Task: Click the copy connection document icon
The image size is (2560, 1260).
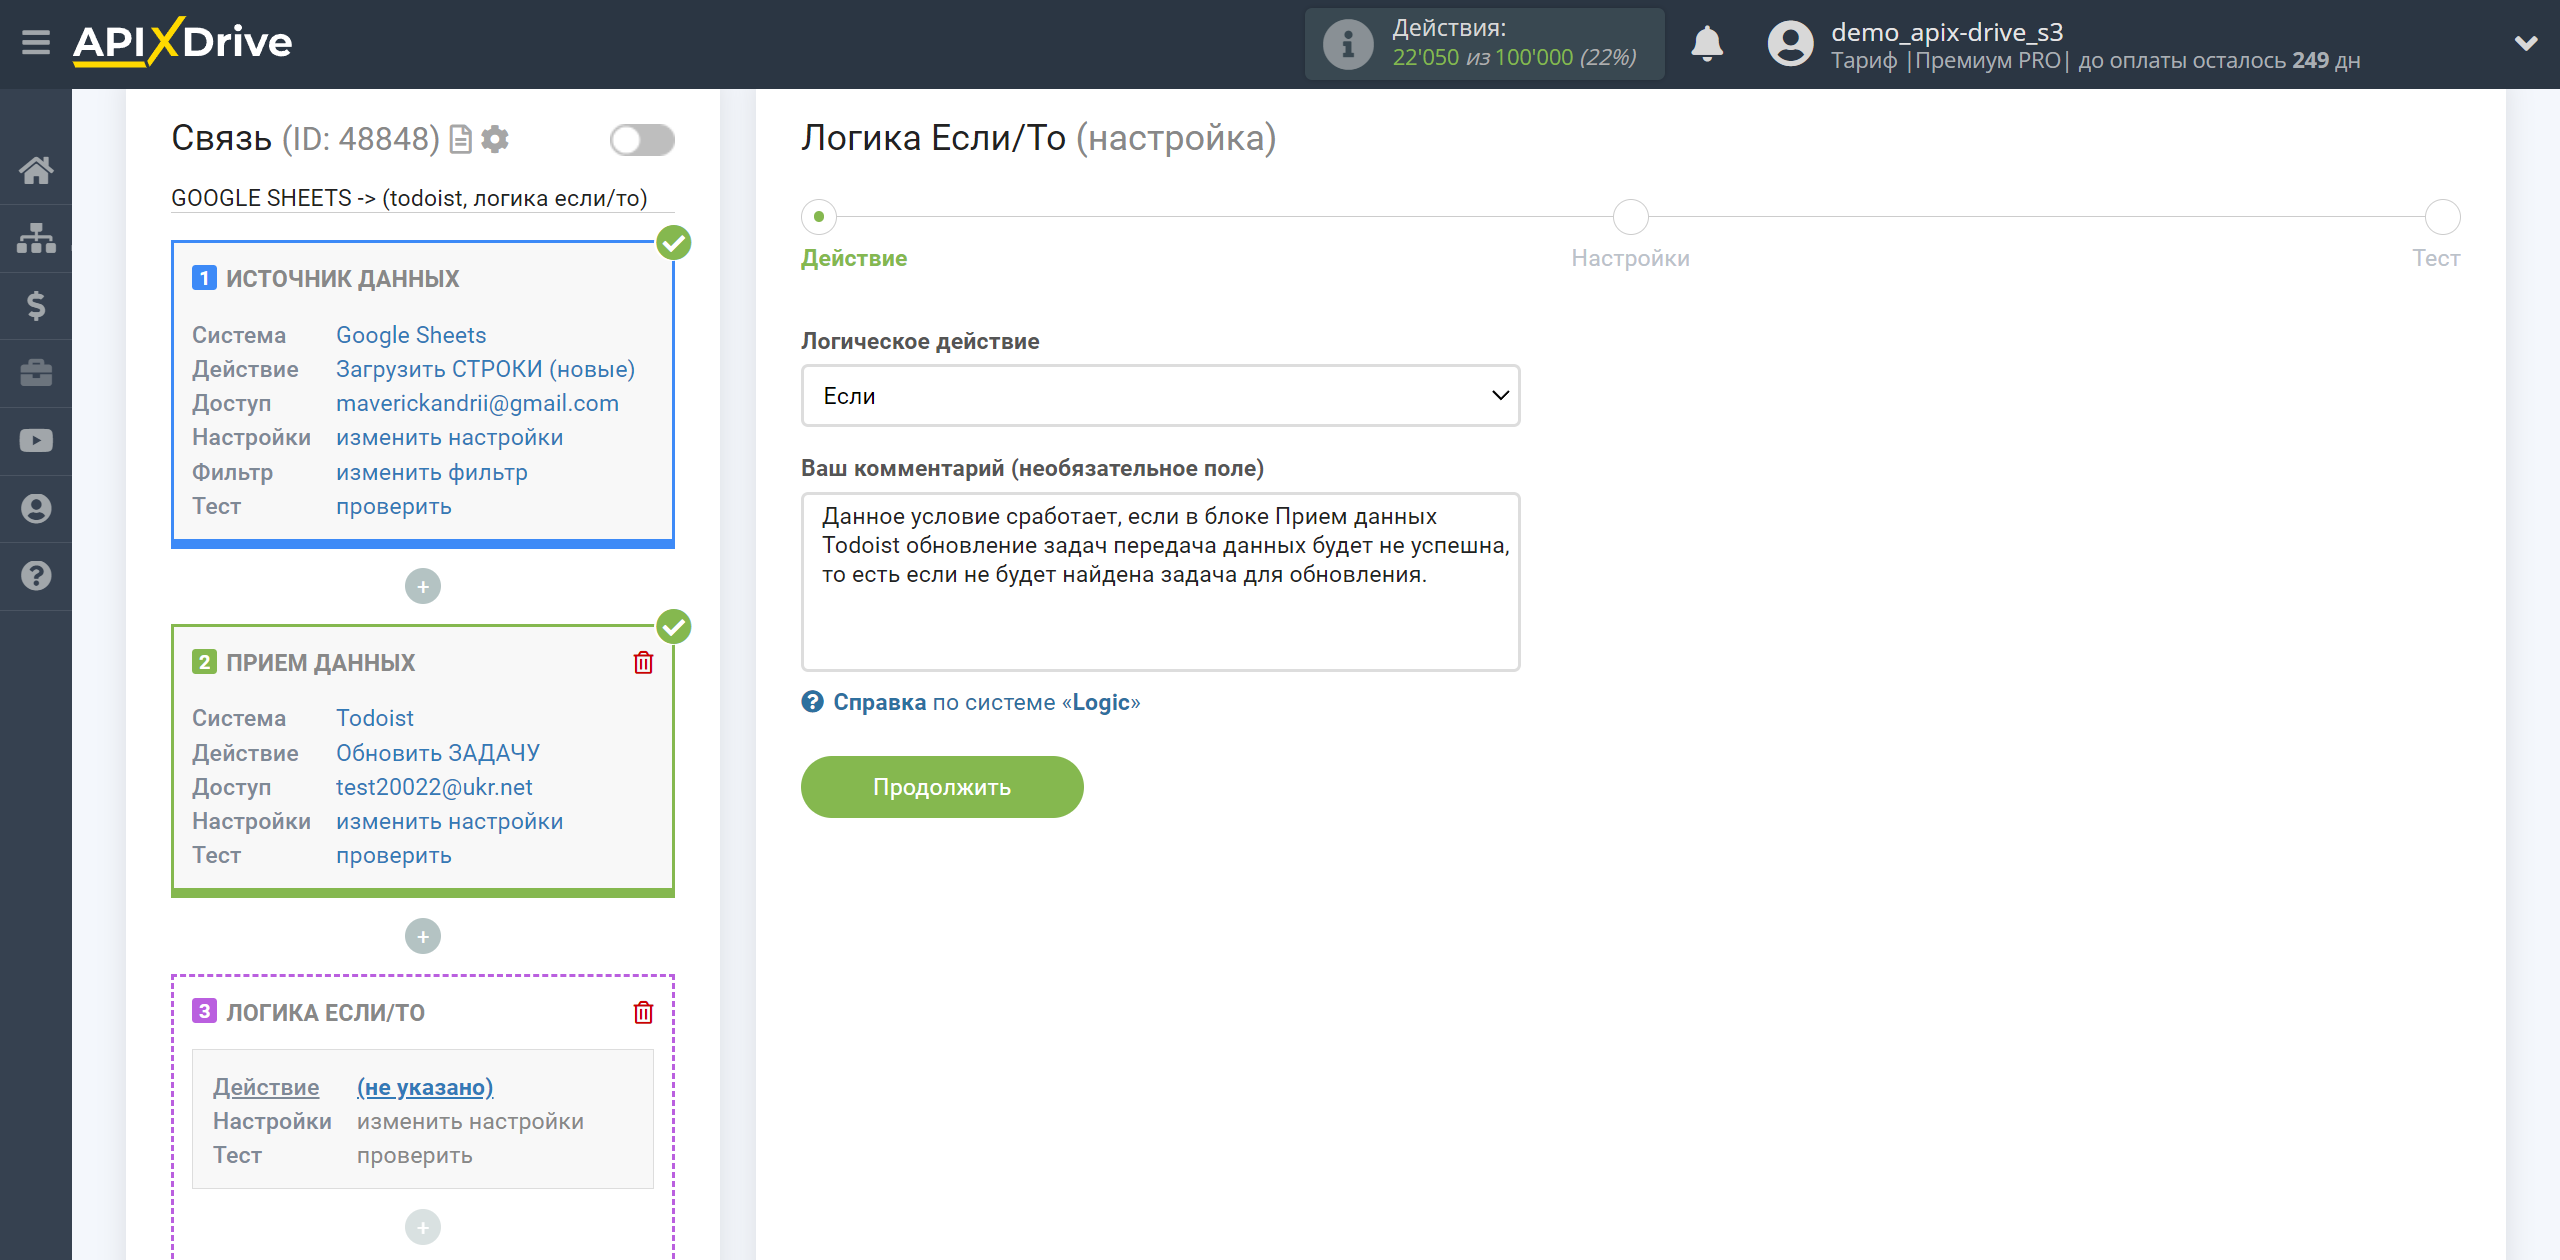Action: [460, 139]
